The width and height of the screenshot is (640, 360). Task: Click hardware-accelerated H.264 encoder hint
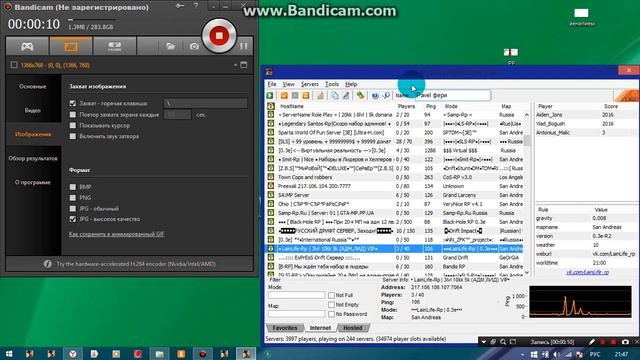pyautogui.click(x=136, y=264)
